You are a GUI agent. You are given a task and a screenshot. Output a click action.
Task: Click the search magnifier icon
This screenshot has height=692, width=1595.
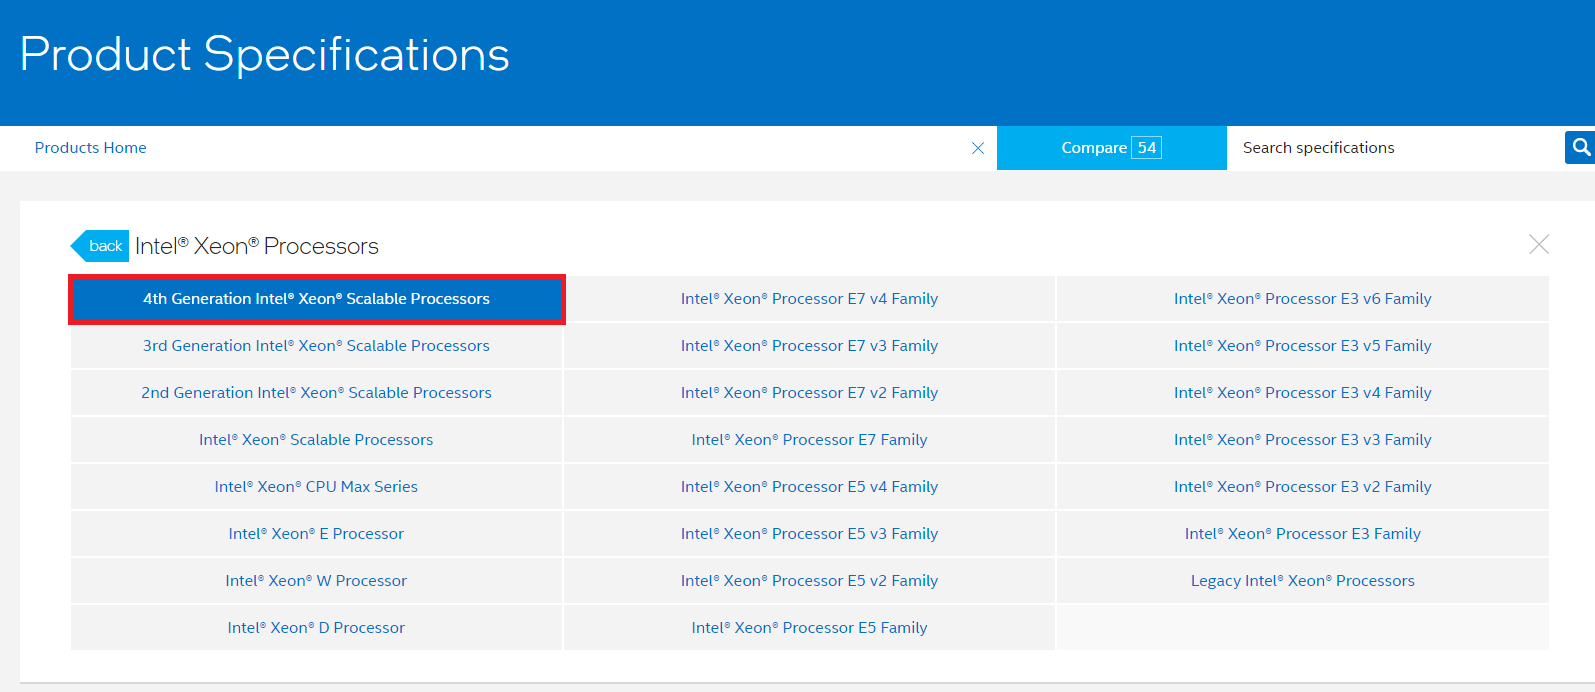point(1580,147)
